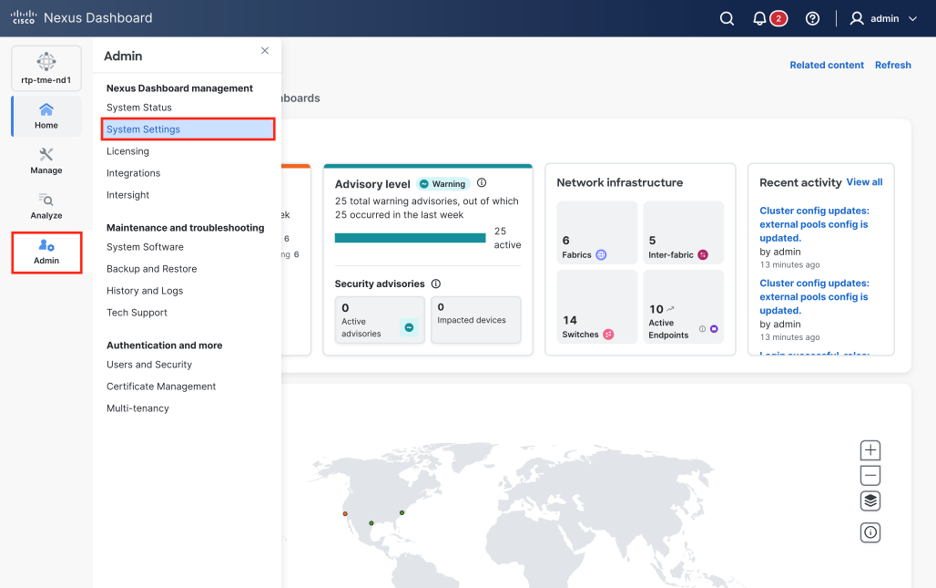936x588 pixels.
Task: Open the search magnifier in top bar
Action: click(x=726, y=19)
